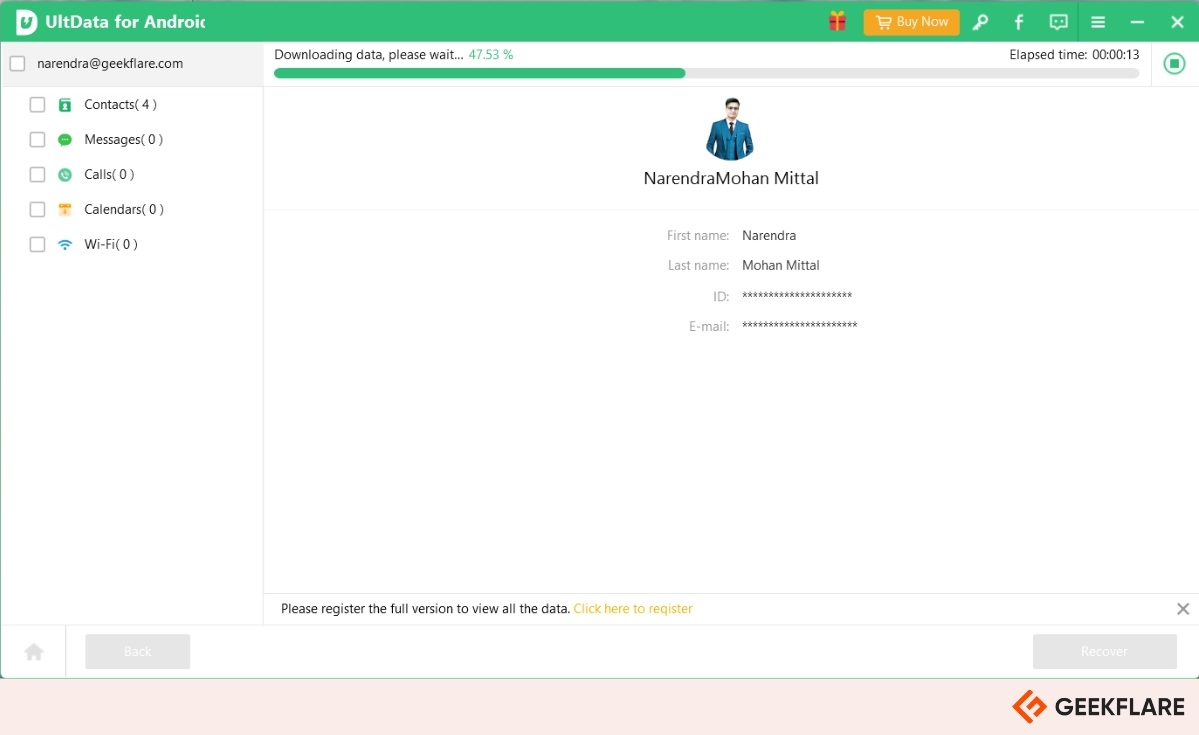Image resolution: width=1199 pixels, height=735 pixels.
Task: Click the Calendars icon
Action: point(65,210)
